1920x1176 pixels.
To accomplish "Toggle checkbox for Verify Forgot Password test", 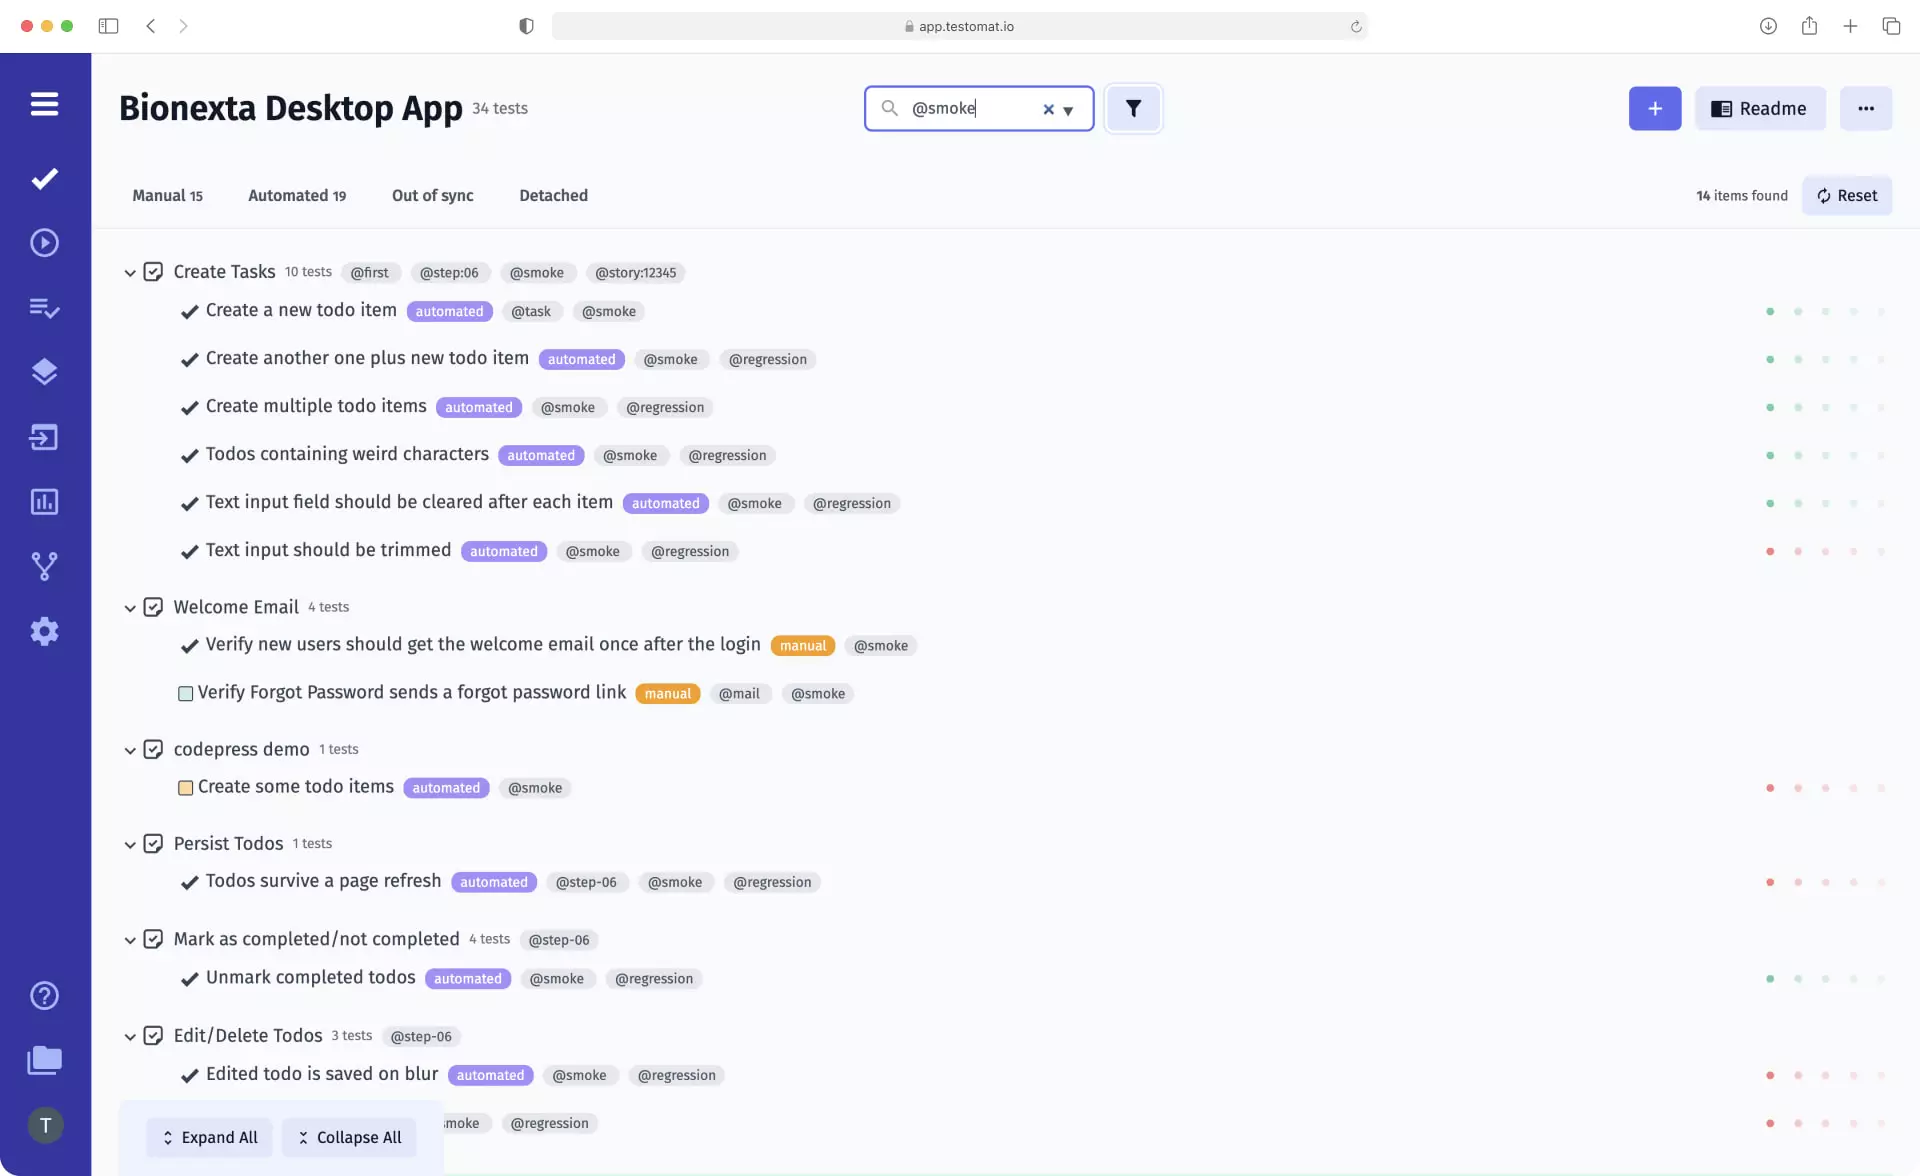I will (185, 694).
